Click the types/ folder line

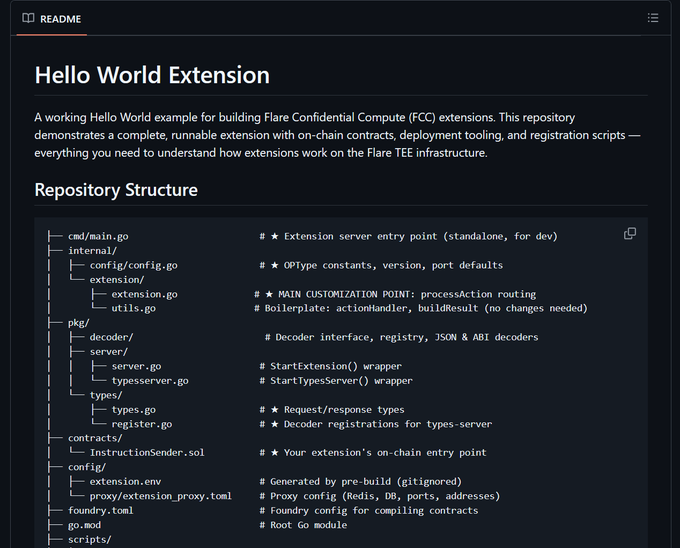click(106, 395)
